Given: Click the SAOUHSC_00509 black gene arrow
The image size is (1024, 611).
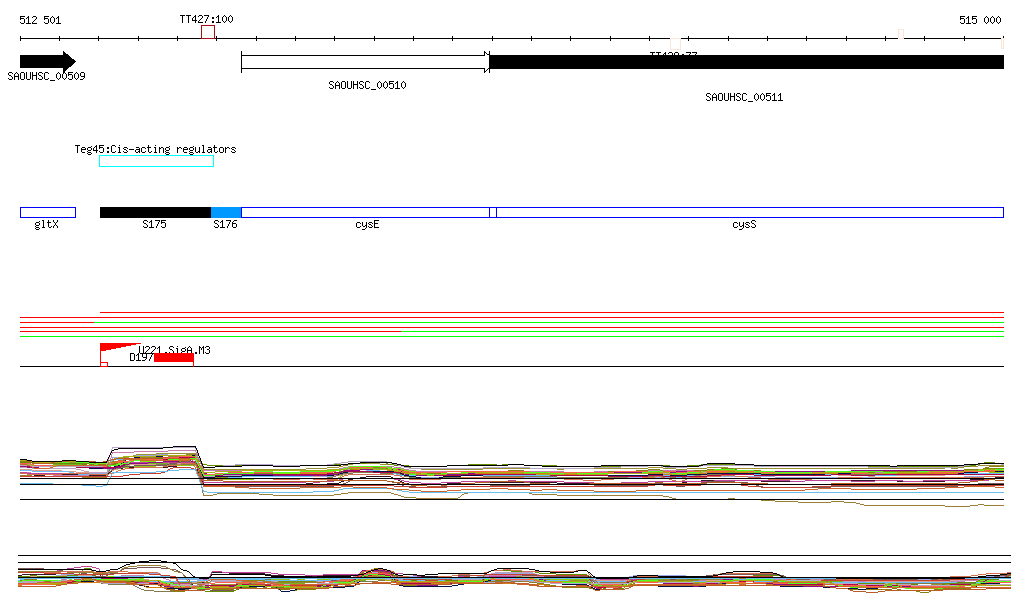Looking at the screenshot, I should 47,62.
